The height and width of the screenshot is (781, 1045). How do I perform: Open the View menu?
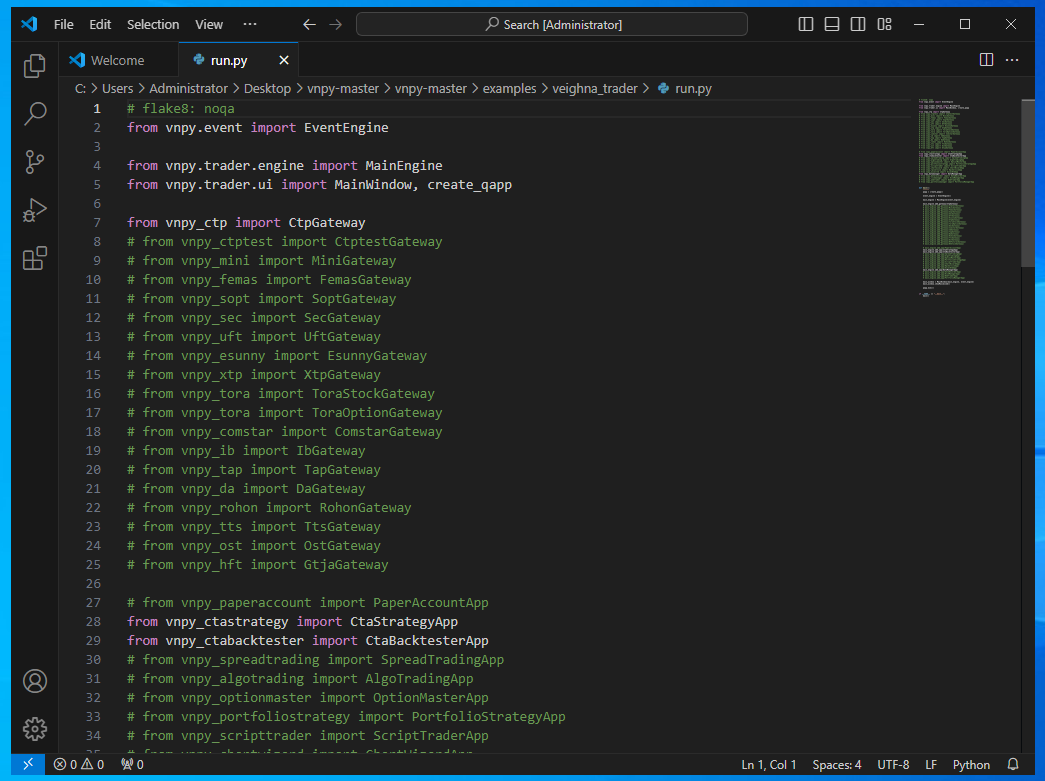(x=209, y=25)
